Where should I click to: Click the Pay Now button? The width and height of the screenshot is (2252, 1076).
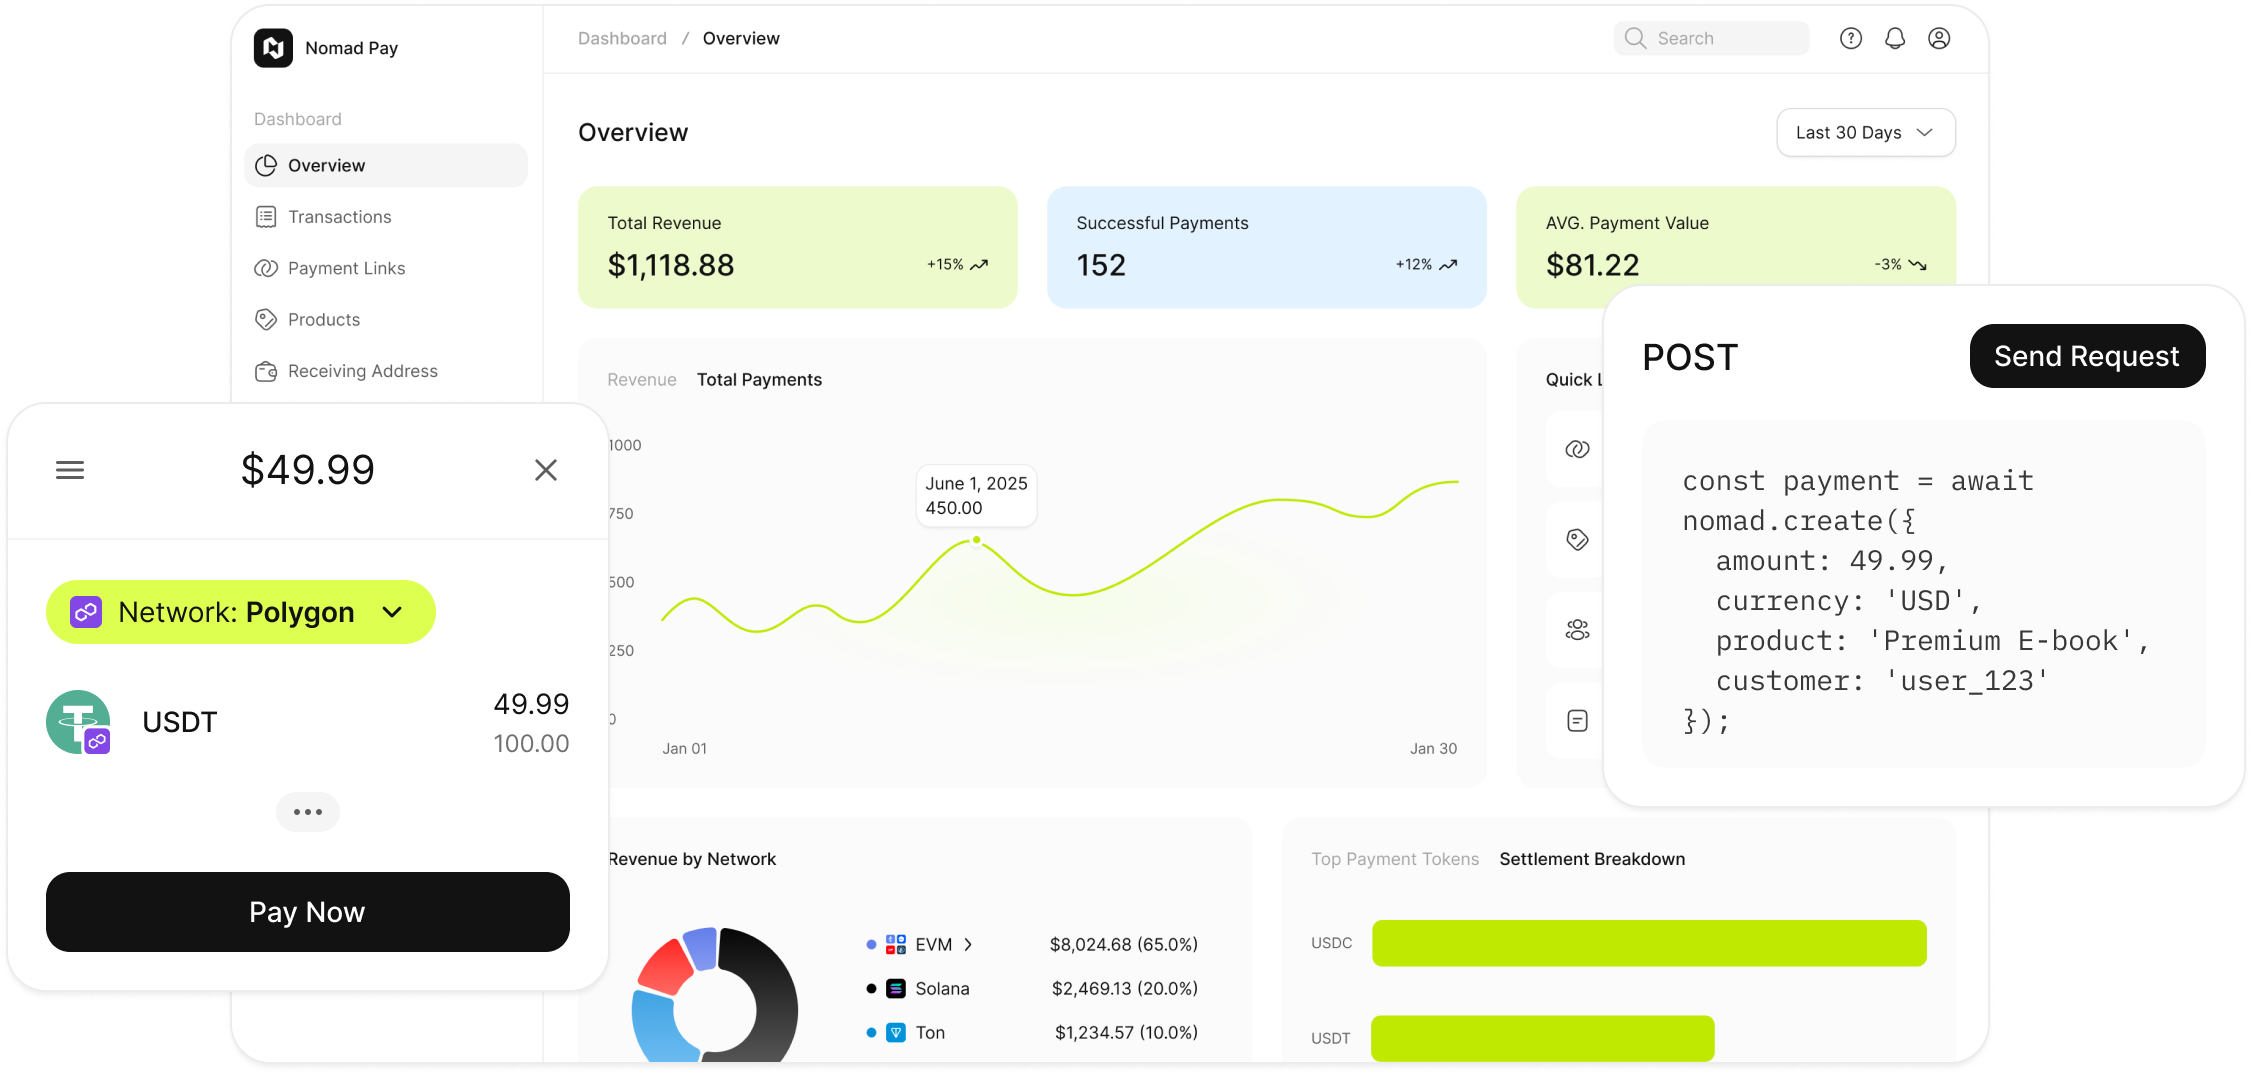point(307,911)
